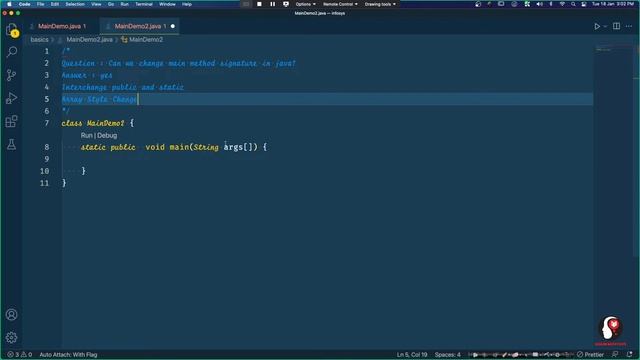Open the Remote Control dropdown
640x360 pixels.
coord(340,4)
